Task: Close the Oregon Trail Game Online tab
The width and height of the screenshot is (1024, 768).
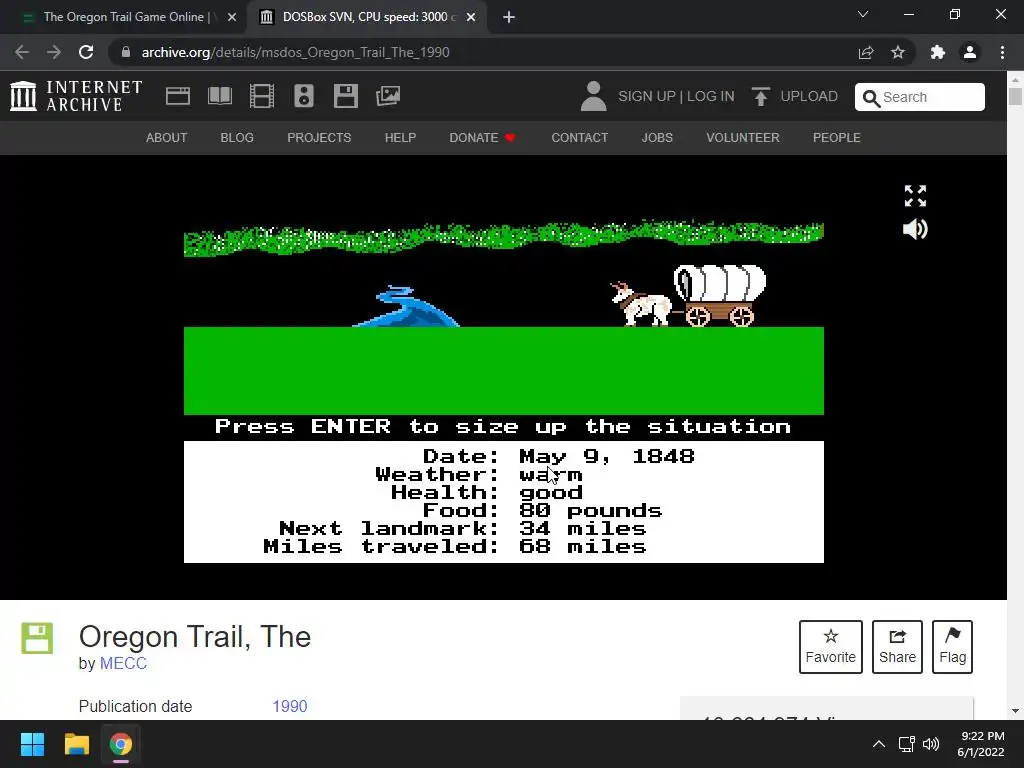Action: 232,17
